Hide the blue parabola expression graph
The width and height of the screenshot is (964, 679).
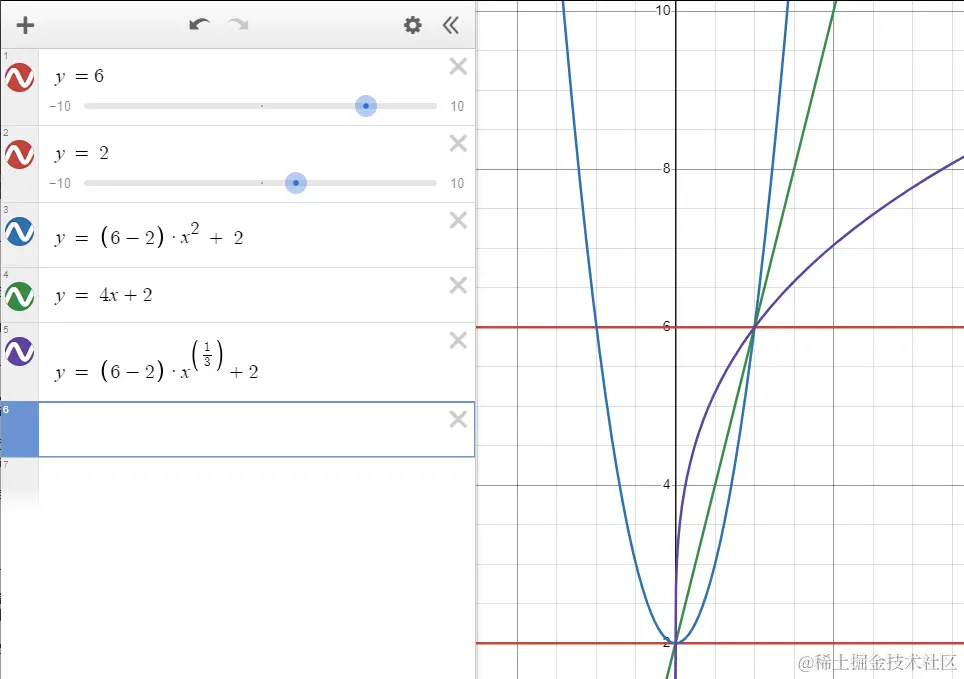click(20, 231)
